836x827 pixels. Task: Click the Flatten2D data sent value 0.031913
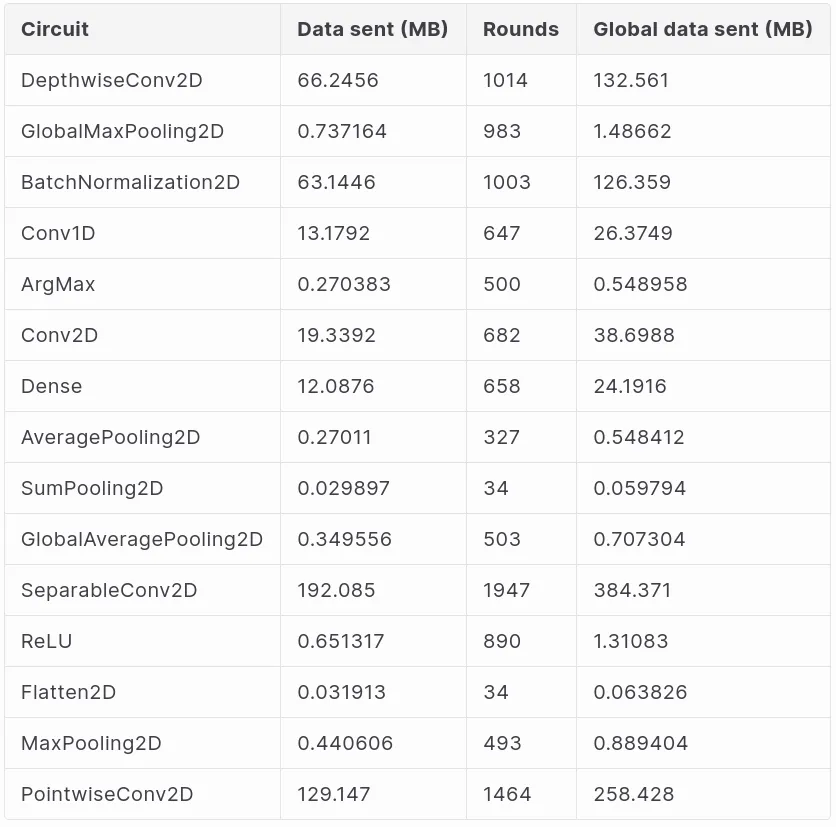pyautogui.click(x=341, y=692)
